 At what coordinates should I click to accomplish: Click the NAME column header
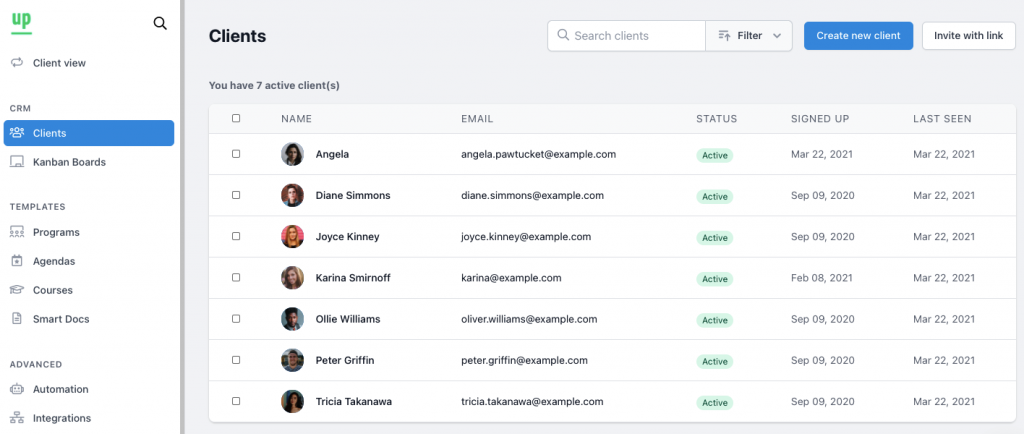[296, 119]
